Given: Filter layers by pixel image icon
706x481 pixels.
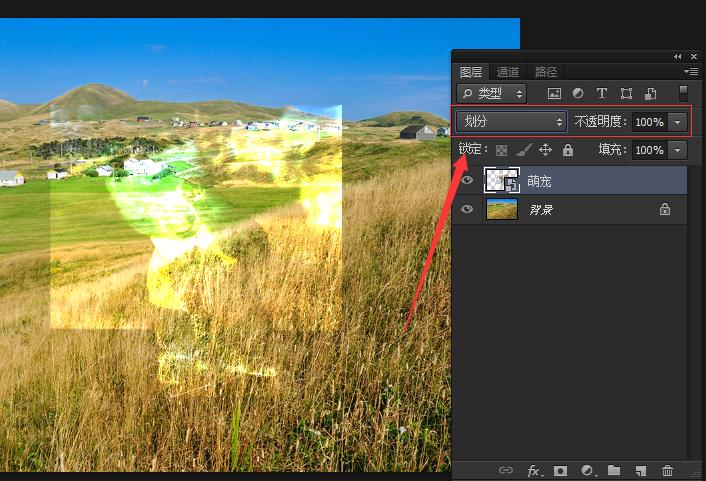Looking at the screenshot, I should (554, 93).
